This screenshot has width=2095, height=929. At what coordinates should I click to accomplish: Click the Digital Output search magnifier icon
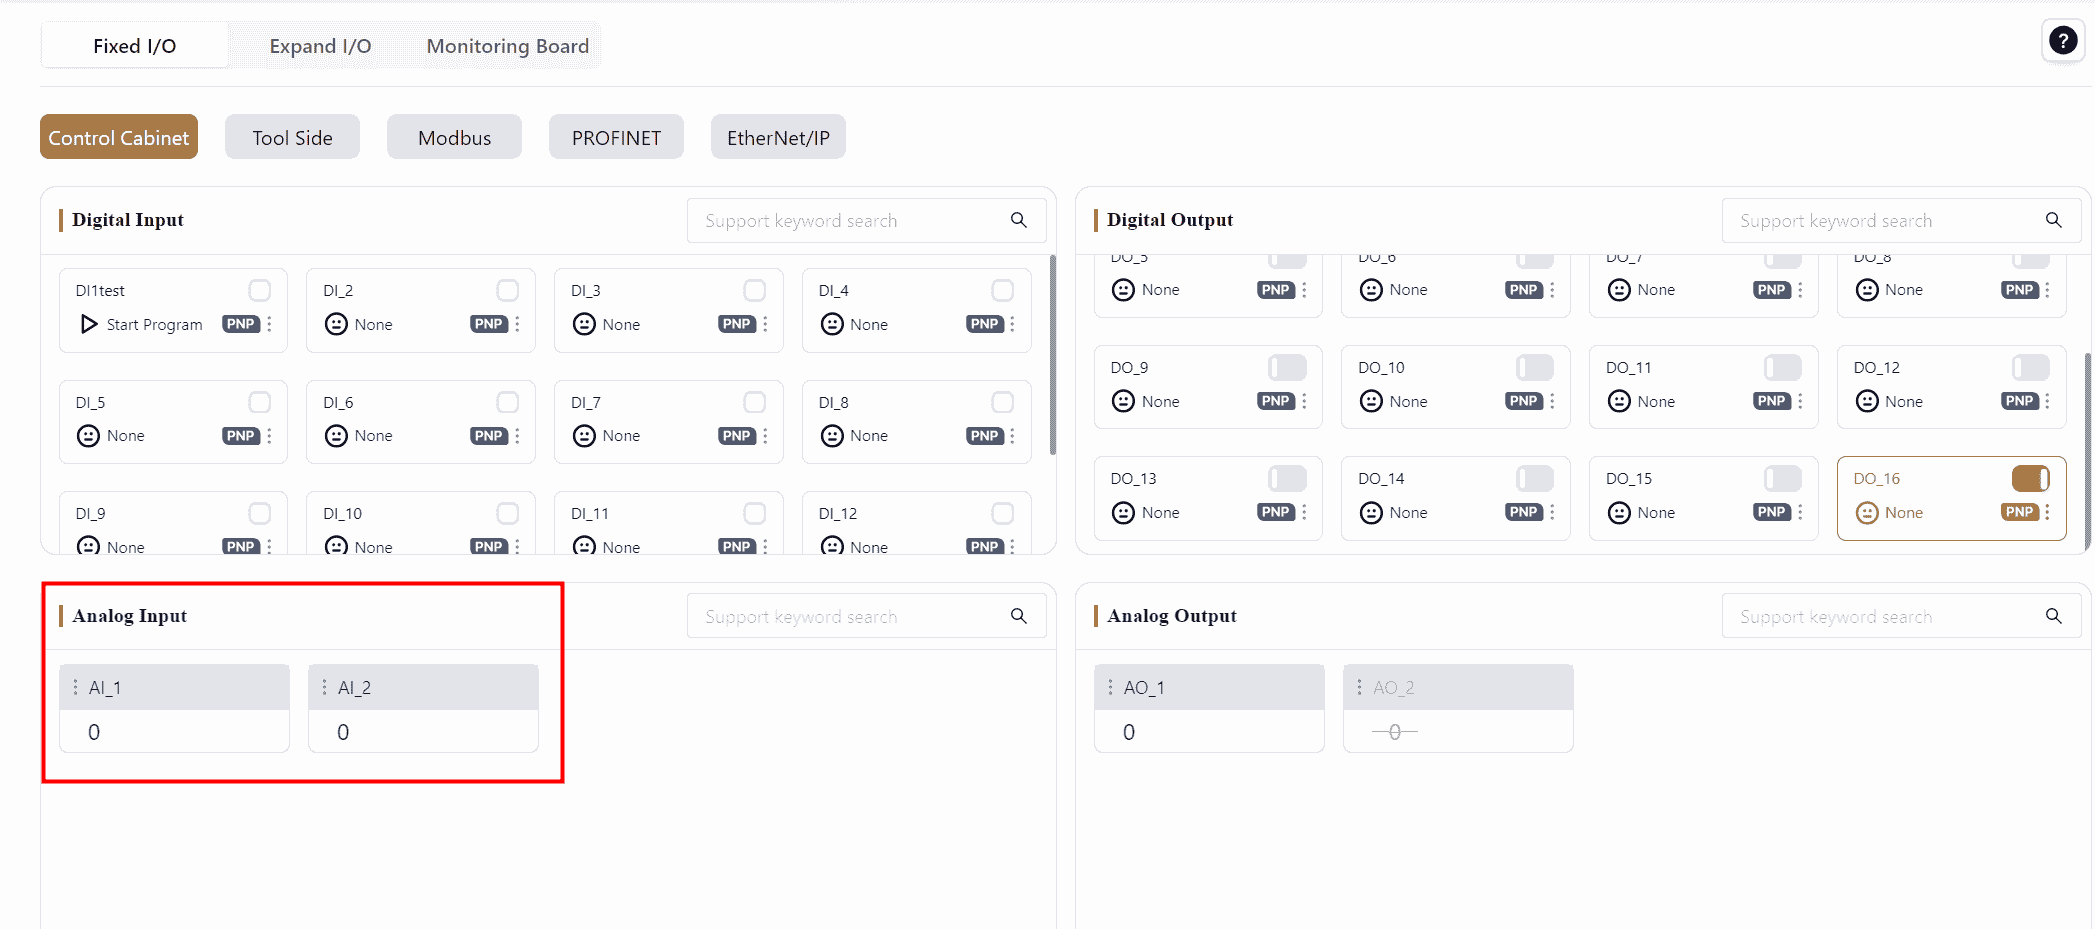point(2053,220)
